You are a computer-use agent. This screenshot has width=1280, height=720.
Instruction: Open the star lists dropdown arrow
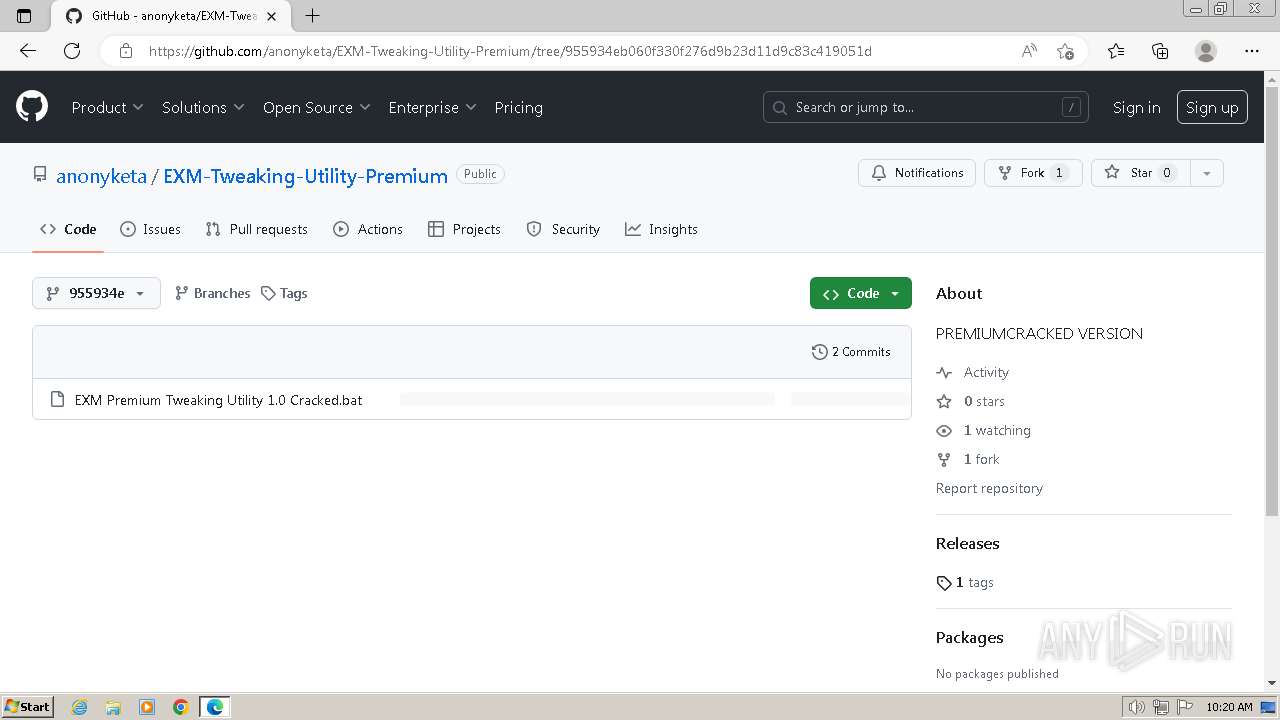pyautogui.click(x=1207, y=173)
